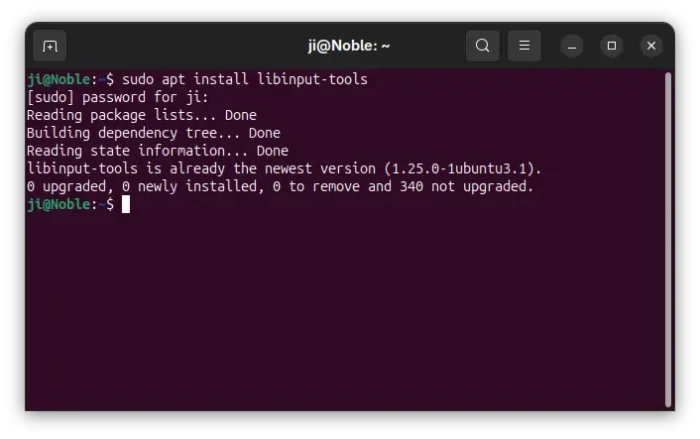700x439 pixels.
Task: Click the terminal's vertical scrollbar
Action: (x=667, y=240)
